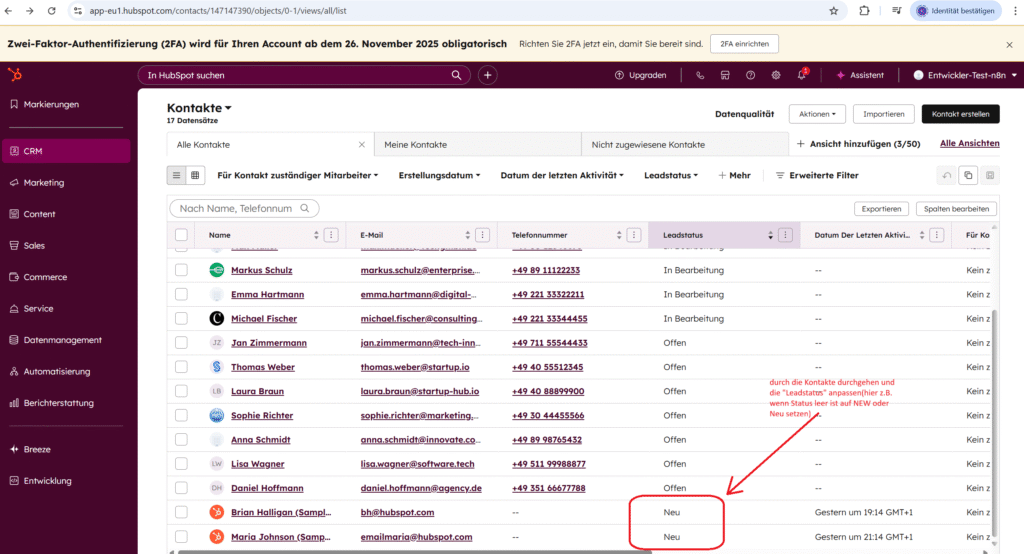Open contact link Daniel Hoffmann

(x=267, y=488)
